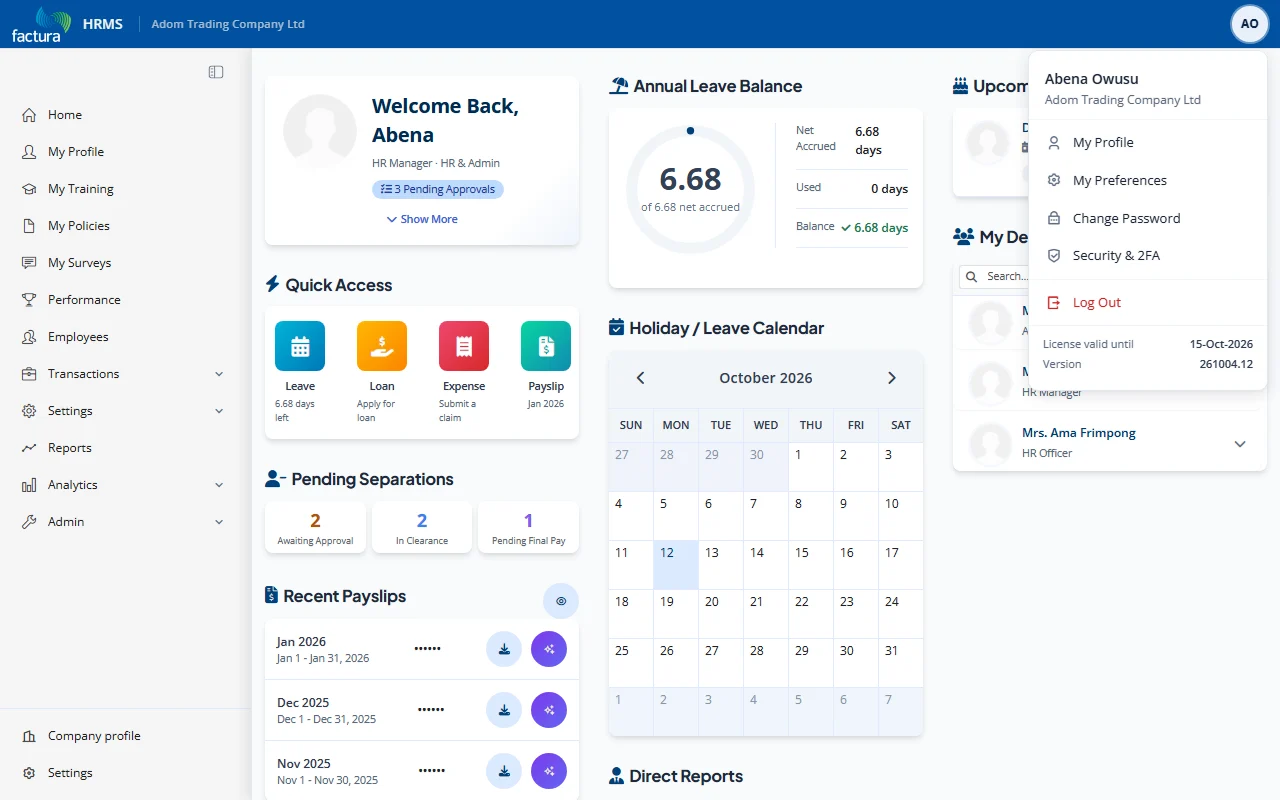Expand the sidebar Settings submenu chevron
The height and width of the screenshot is (800, 1280).
tap(219, 411)
